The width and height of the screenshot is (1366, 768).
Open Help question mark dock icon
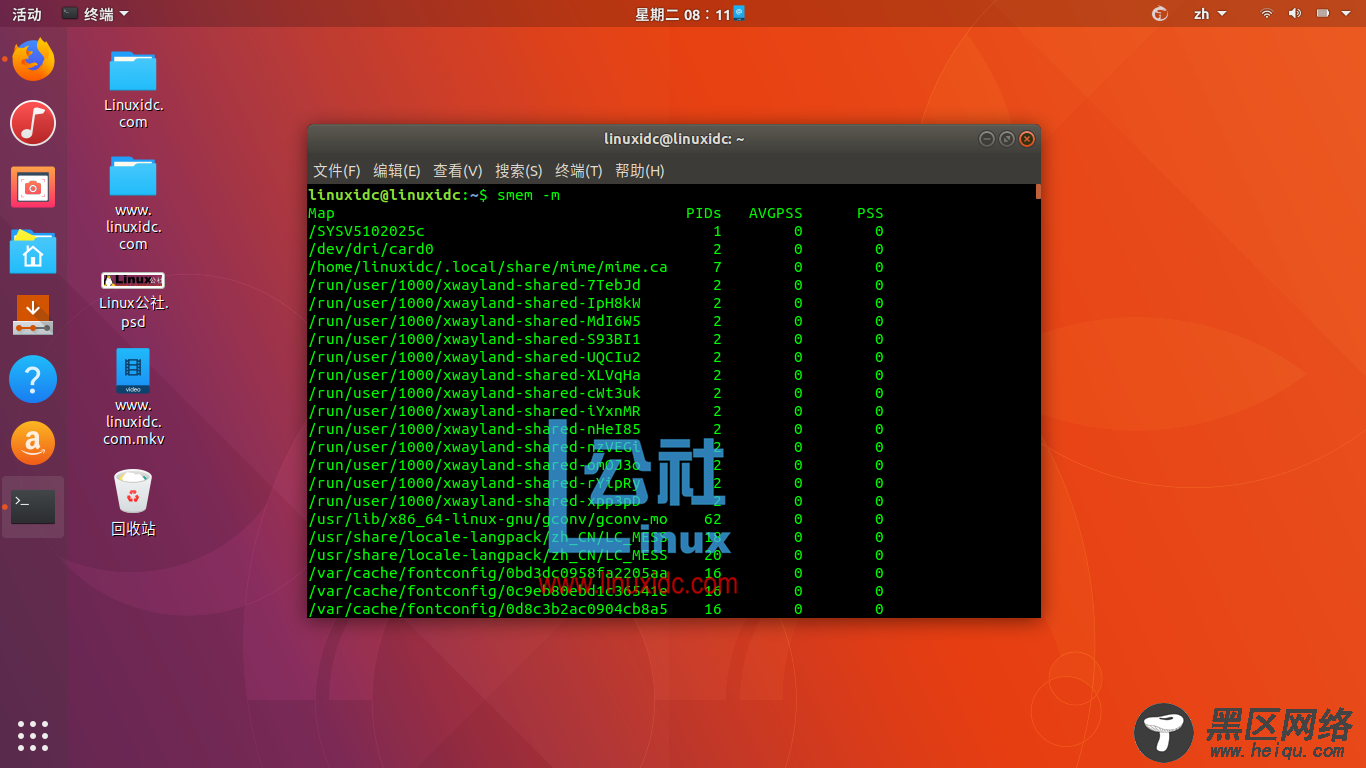pyautogui.click(x=33, y=379)
